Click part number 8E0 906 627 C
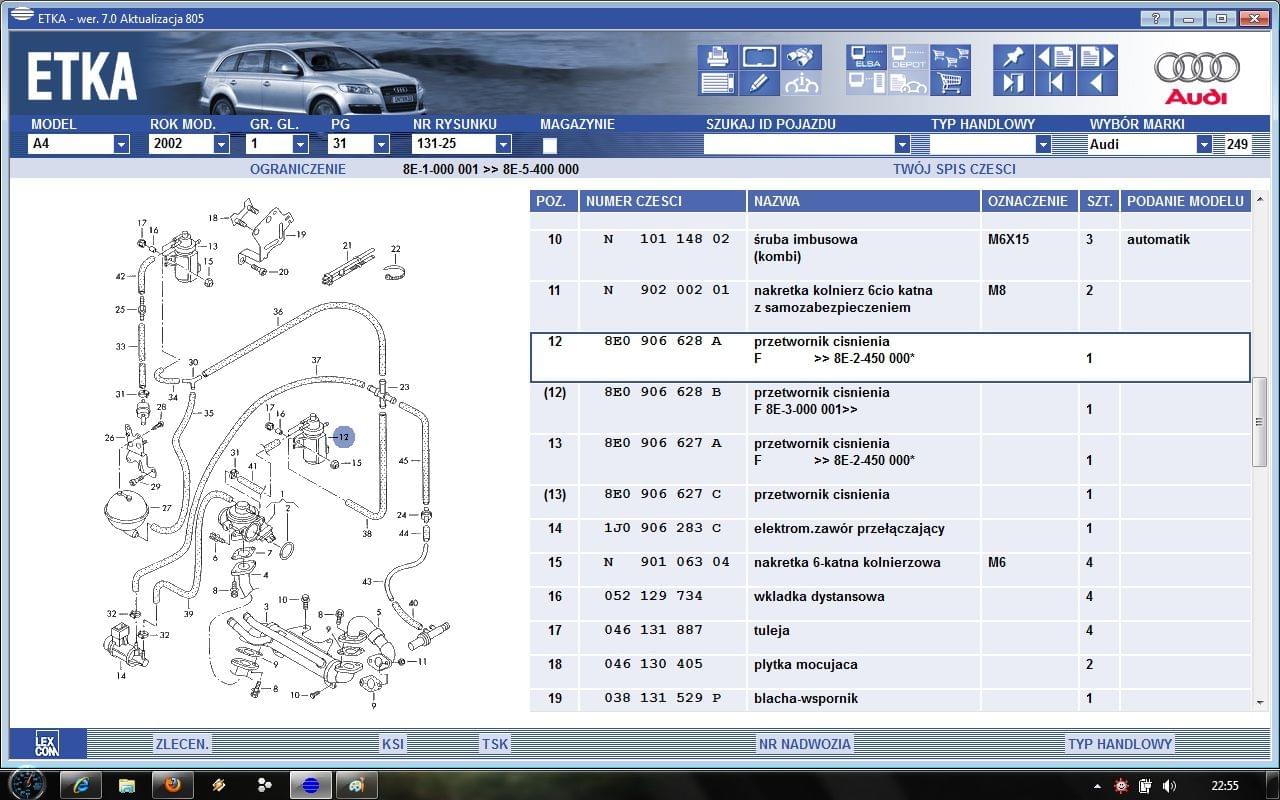This screenshot has height=800, width=1280. pyautogui.click(x=662, y=494)
